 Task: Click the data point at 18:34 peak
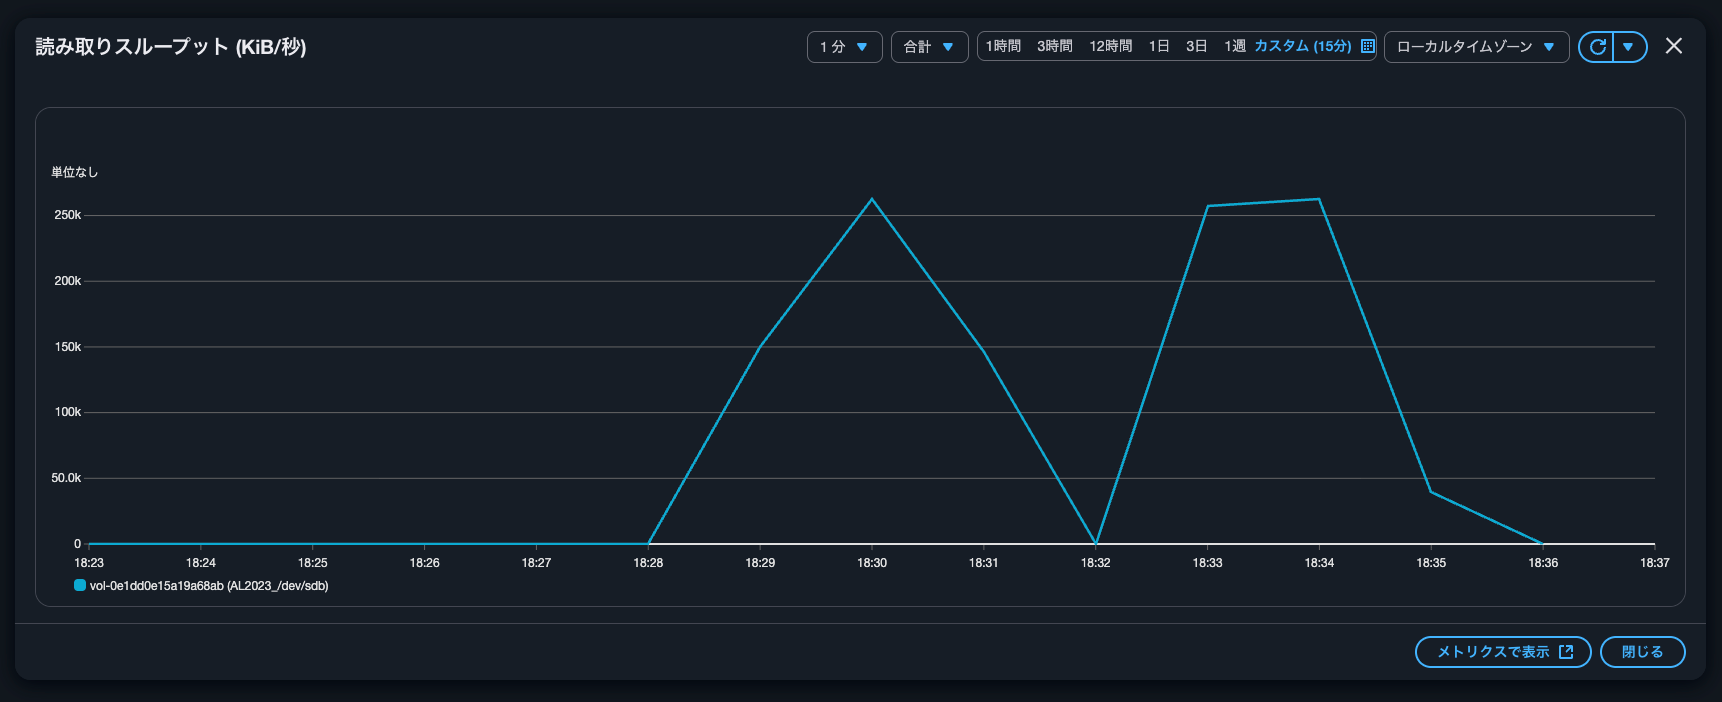click(x=1319, y=199)
